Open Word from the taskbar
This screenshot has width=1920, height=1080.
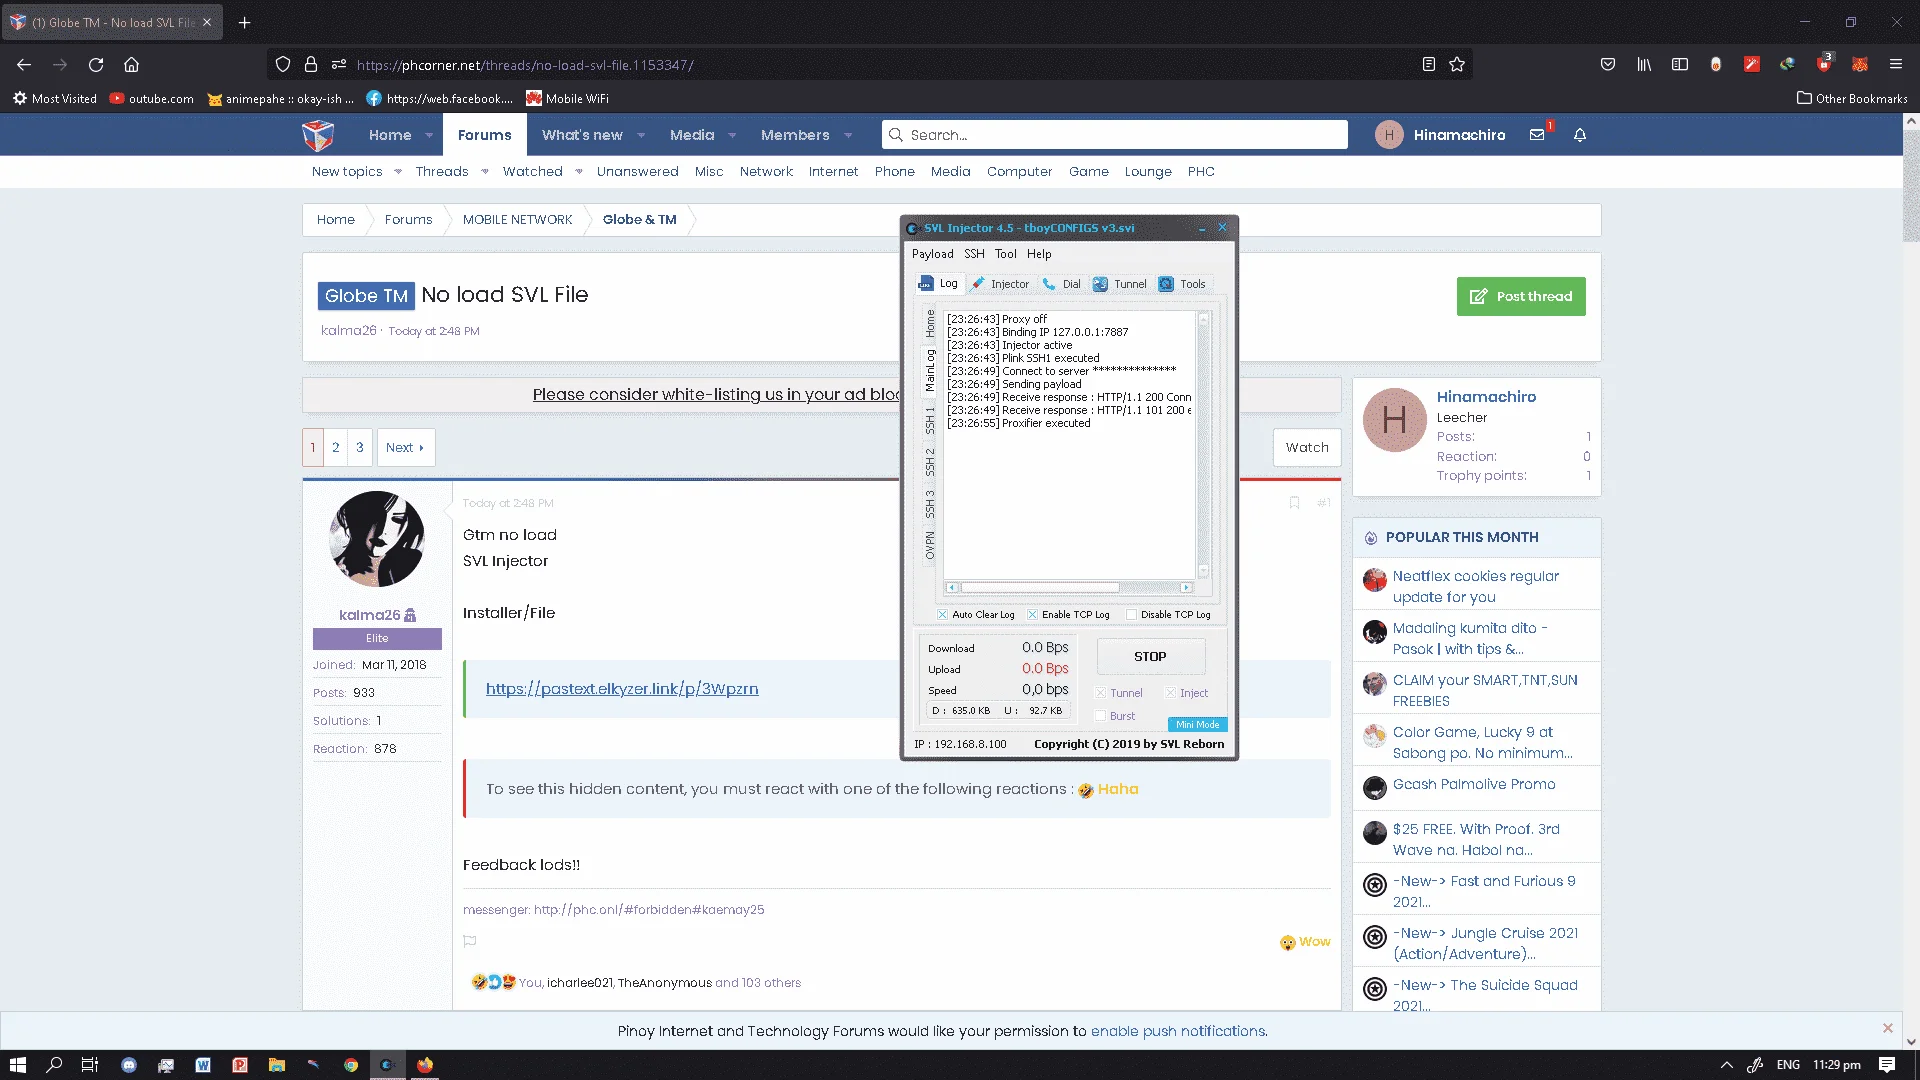[x=203, y=1065]
